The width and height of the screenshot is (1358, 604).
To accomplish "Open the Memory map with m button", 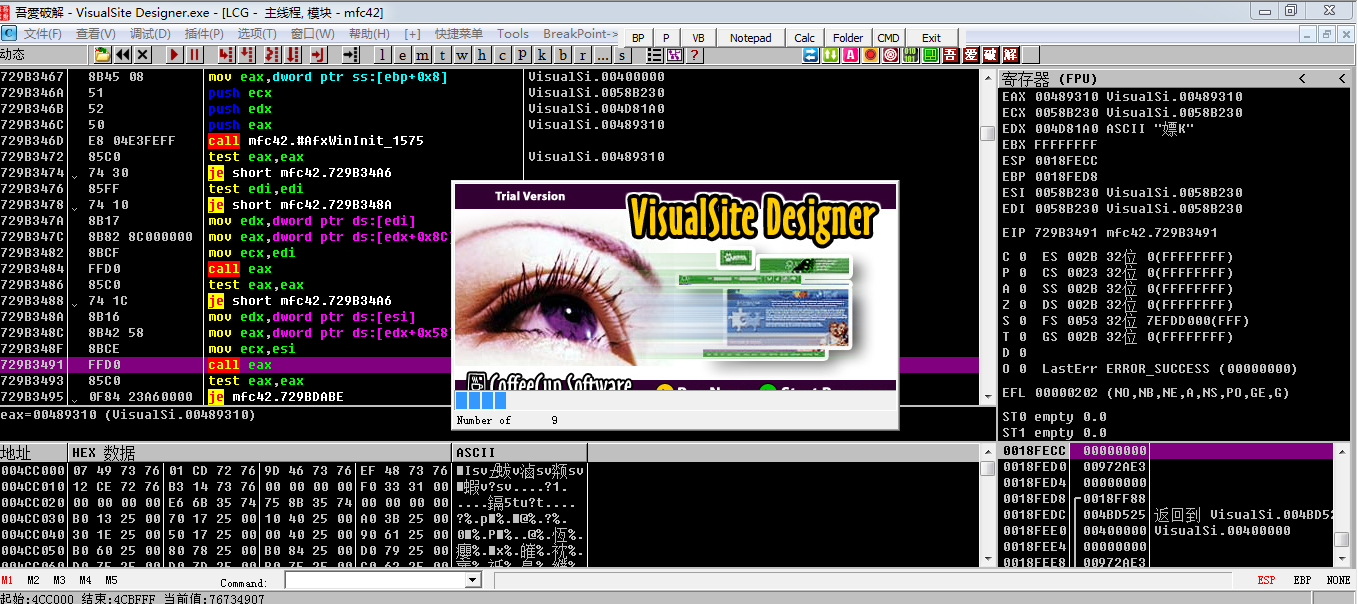I will [422, 55].
